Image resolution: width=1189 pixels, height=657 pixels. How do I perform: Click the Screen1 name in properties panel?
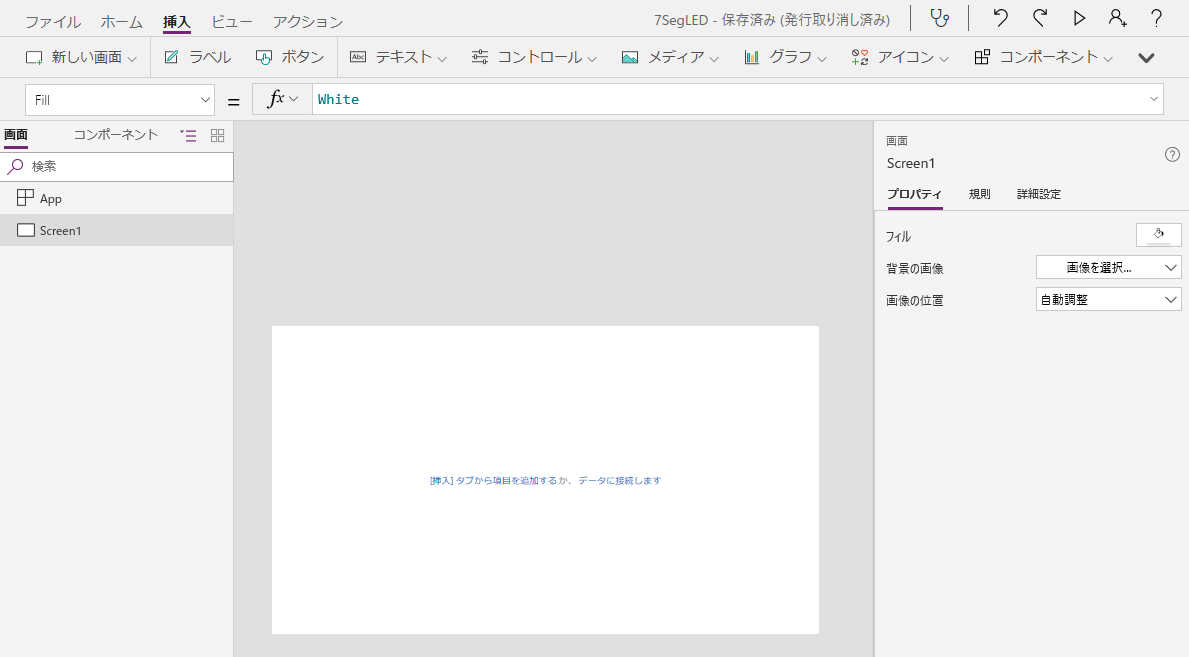[911, 163]
